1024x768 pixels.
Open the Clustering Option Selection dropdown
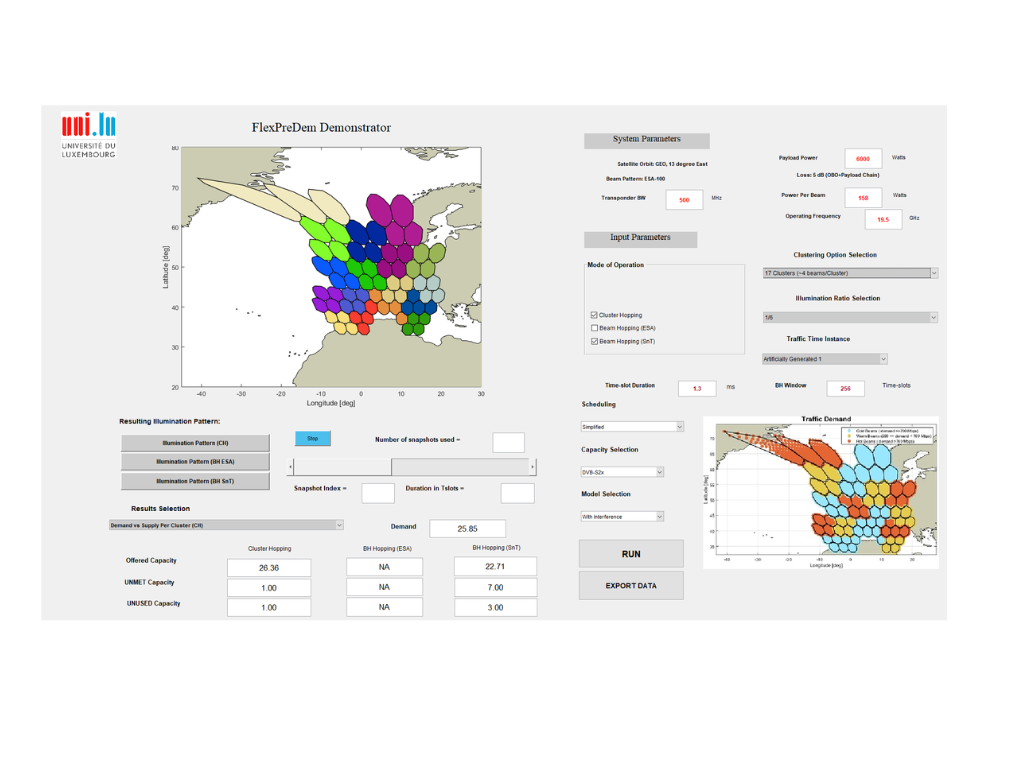850,273
